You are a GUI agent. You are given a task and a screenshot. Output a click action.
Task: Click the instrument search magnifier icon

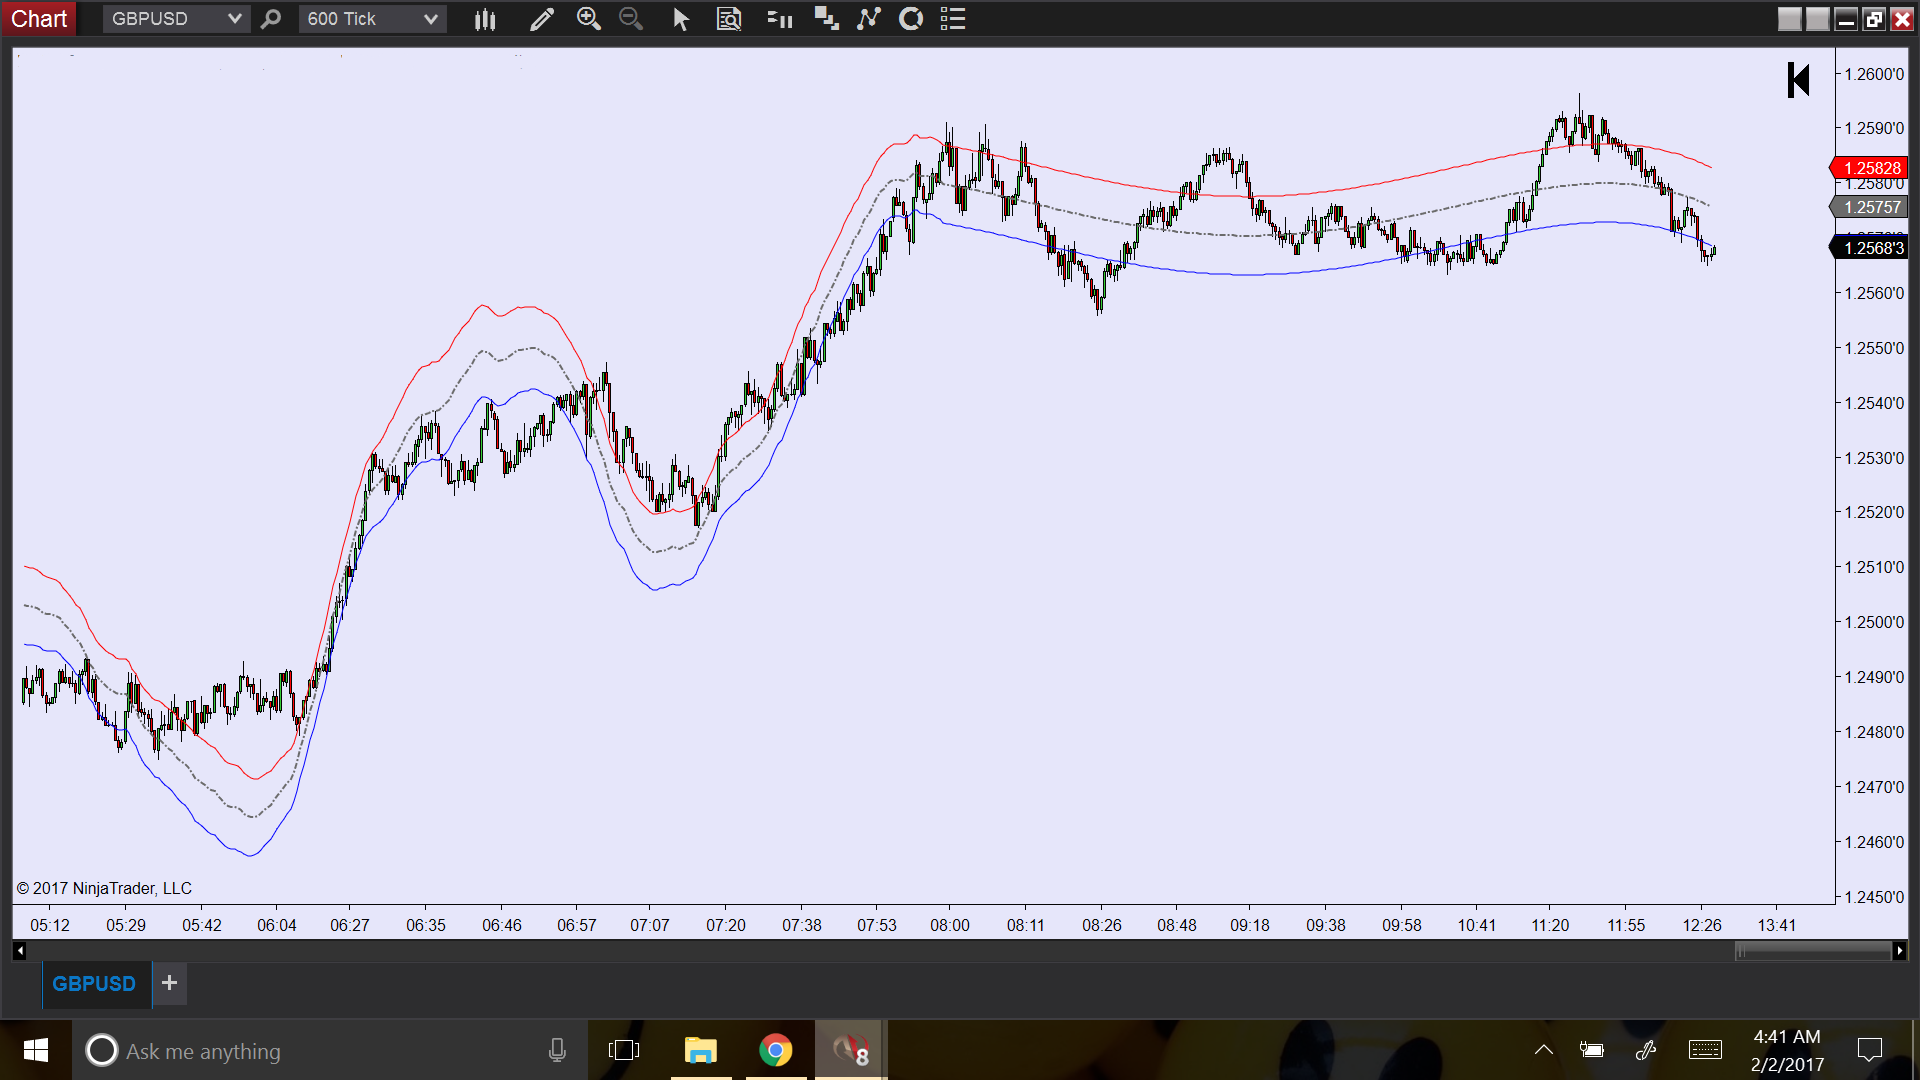(x=270, y=19)
